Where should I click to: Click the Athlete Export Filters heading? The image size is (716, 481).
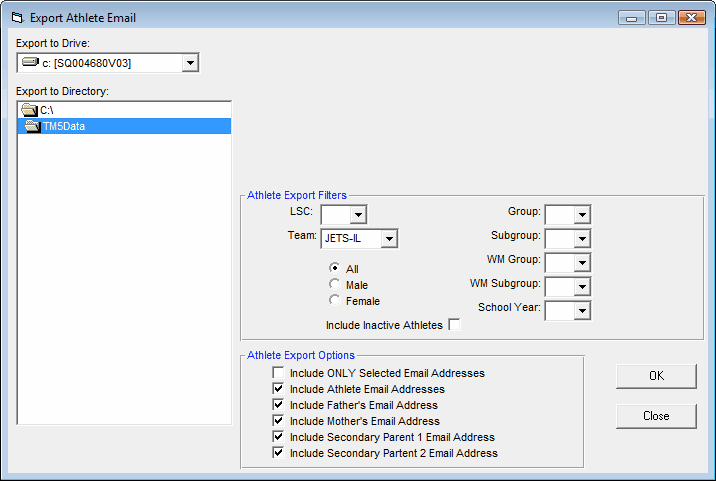coord(297,195)
